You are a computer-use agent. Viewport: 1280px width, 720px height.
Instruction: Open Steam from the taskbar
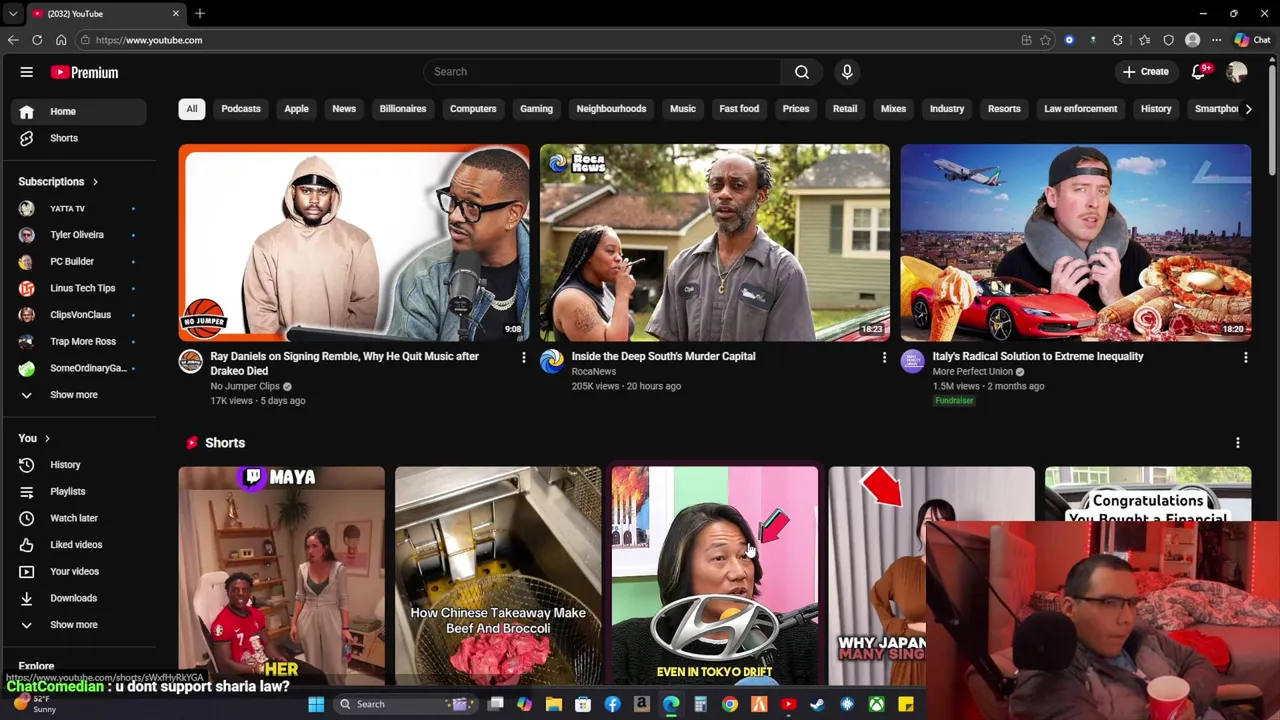[x=817, y=704]
